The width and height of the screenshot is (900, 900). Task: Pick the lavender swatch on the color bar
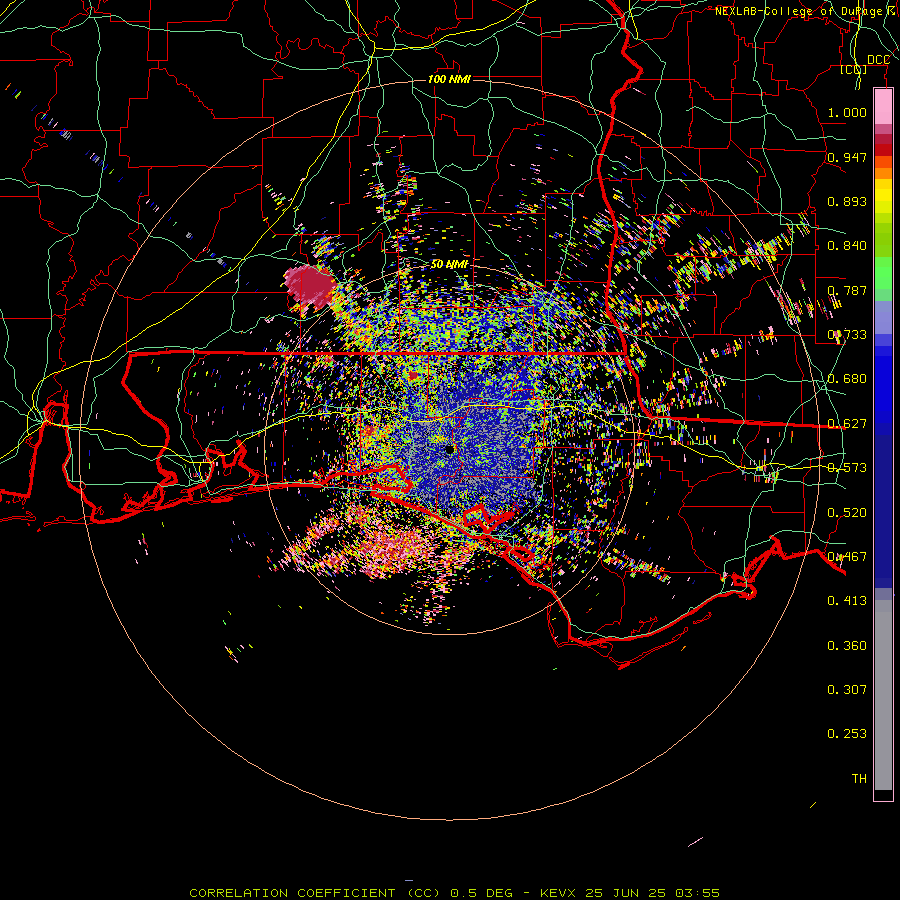[883, 317]
